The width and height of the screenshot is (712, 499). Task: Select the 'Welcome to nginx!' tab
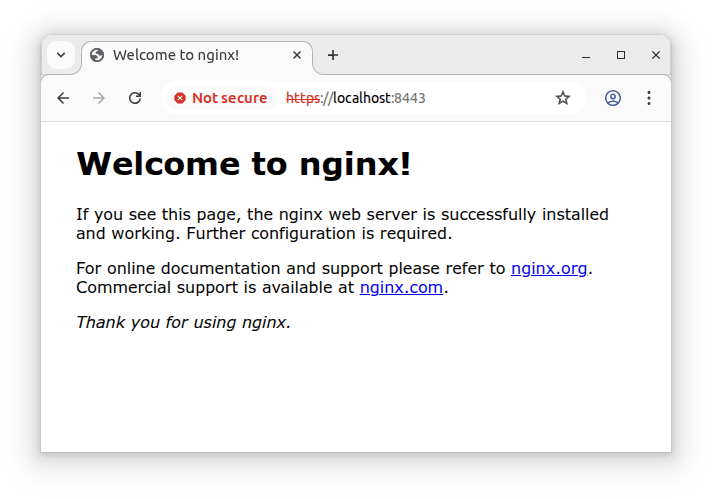click(x=197, y=55)
